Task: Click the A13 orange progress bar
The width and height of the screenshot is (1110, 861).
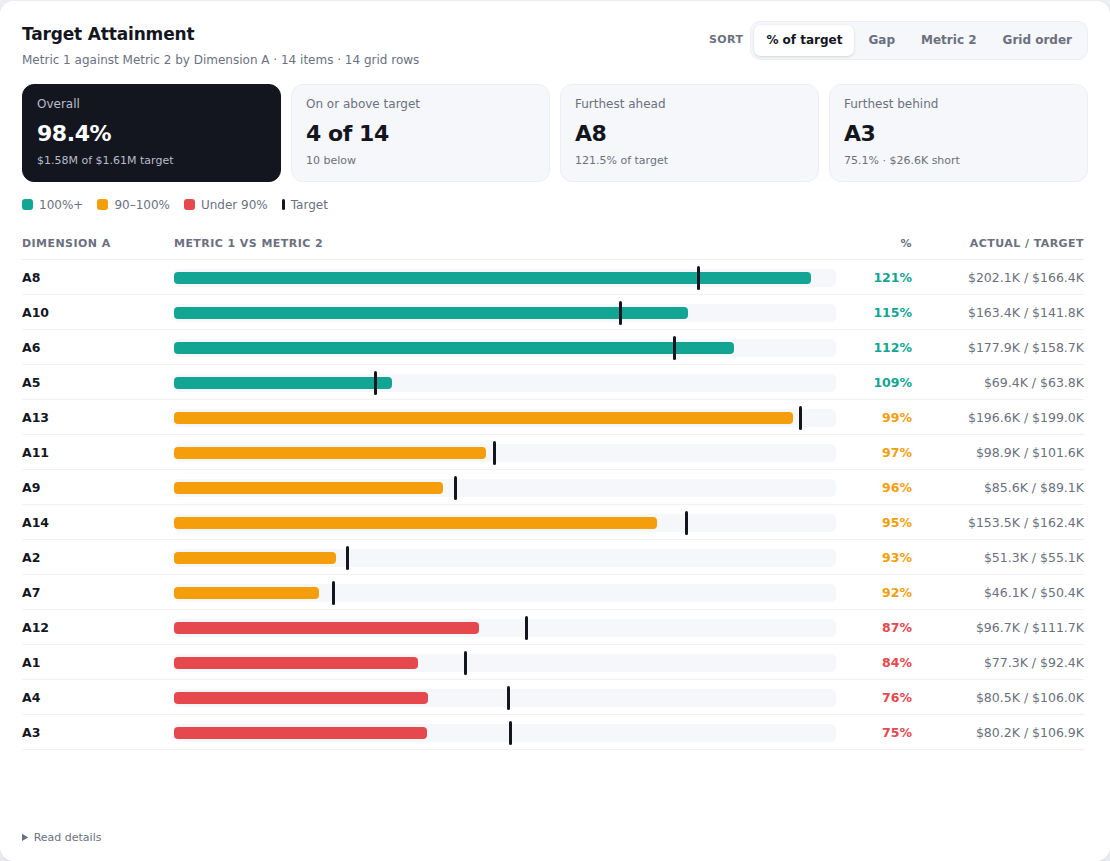Action: (x=484, y=418)
